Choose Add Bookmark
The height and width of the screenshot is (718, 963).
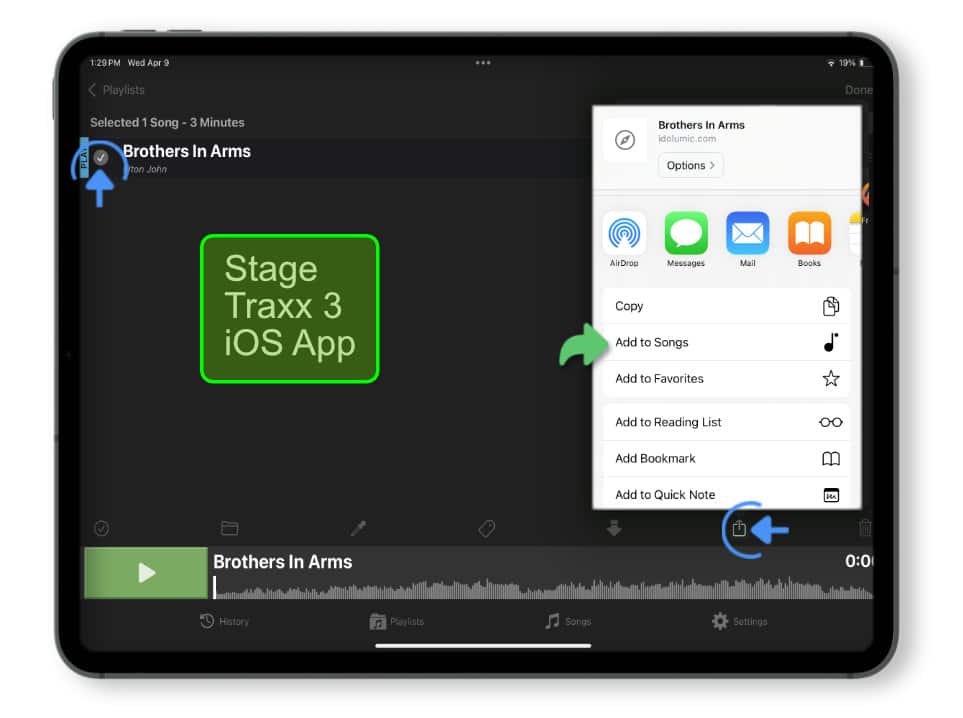[x=727, y=458]
